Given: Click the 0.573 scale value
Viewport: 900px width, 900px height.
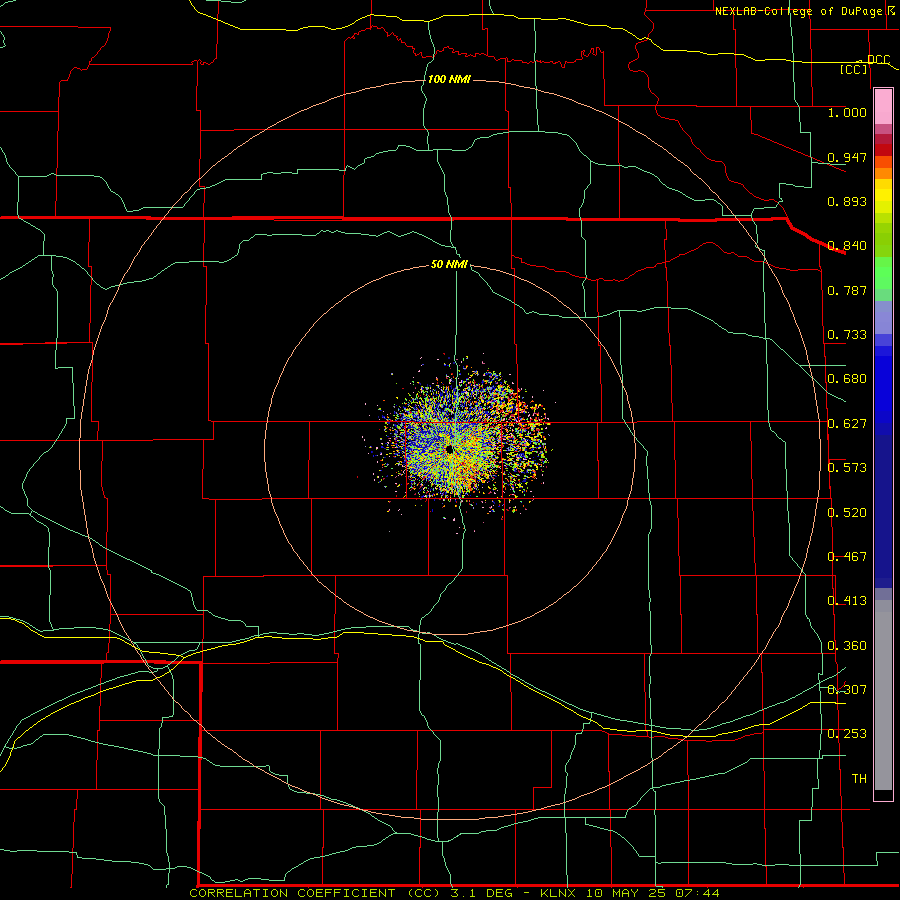Looking at the screenshot, I should pyautogui.click(x=847, y=468).
